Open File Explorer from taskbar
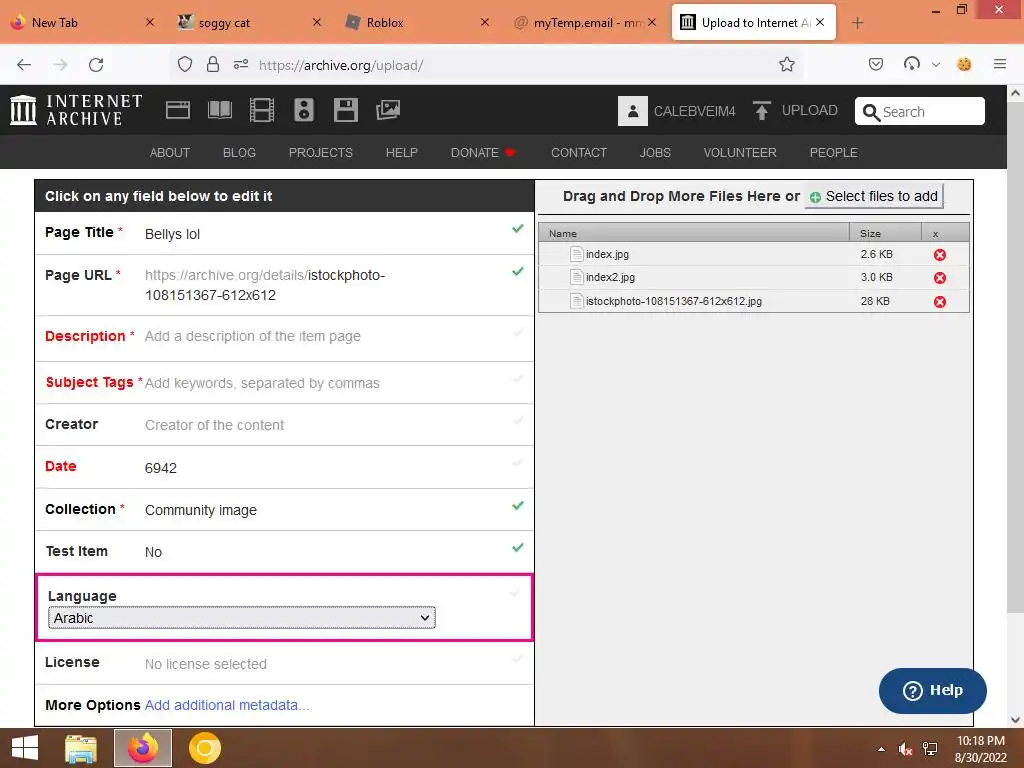1024x768 pixels. 81,748
